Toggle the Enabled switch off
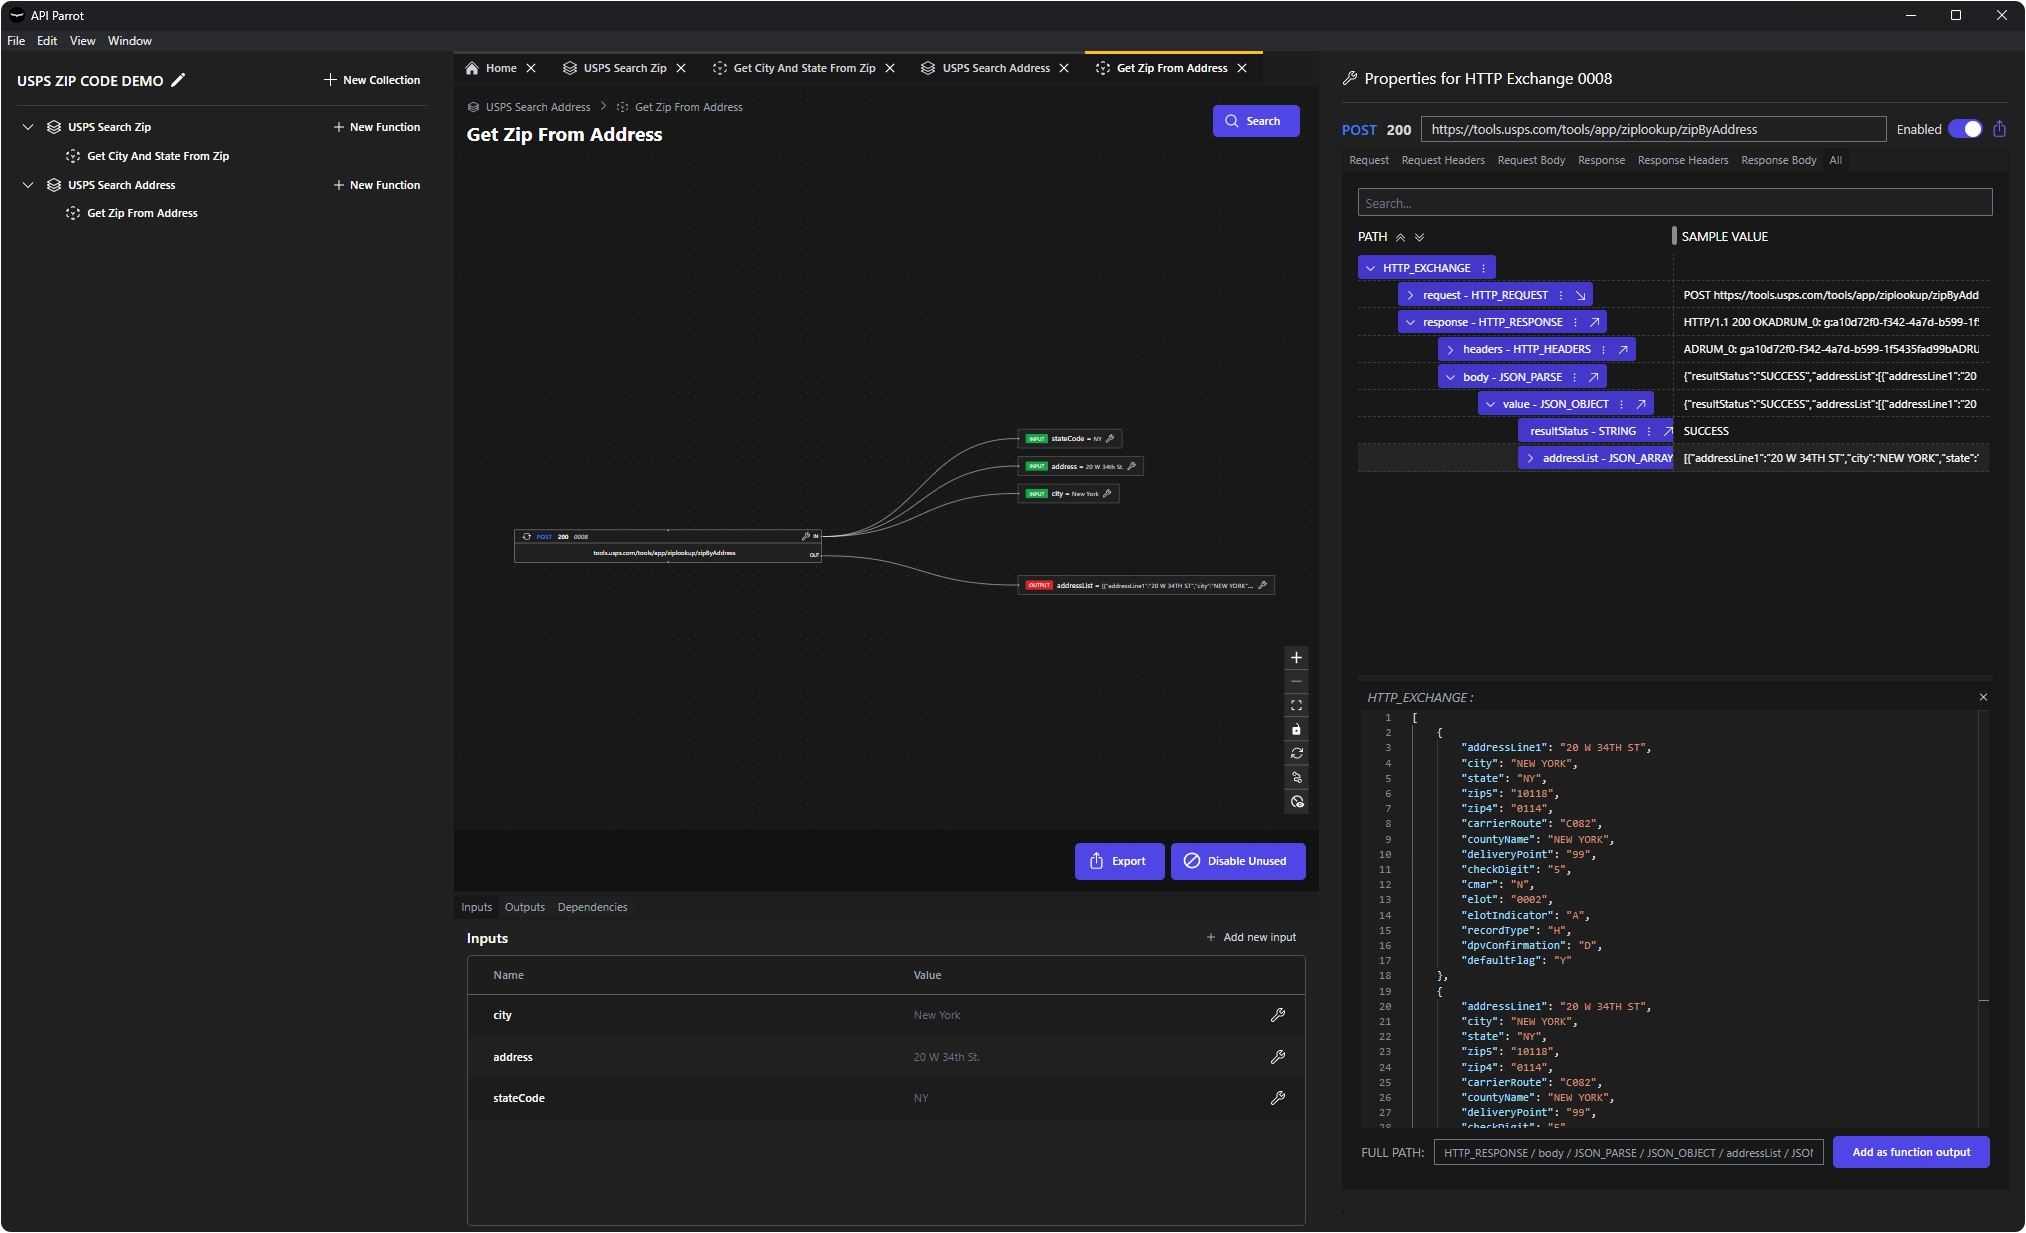This screenshot has width=2026, height=1233. [x=1965, y=129]
